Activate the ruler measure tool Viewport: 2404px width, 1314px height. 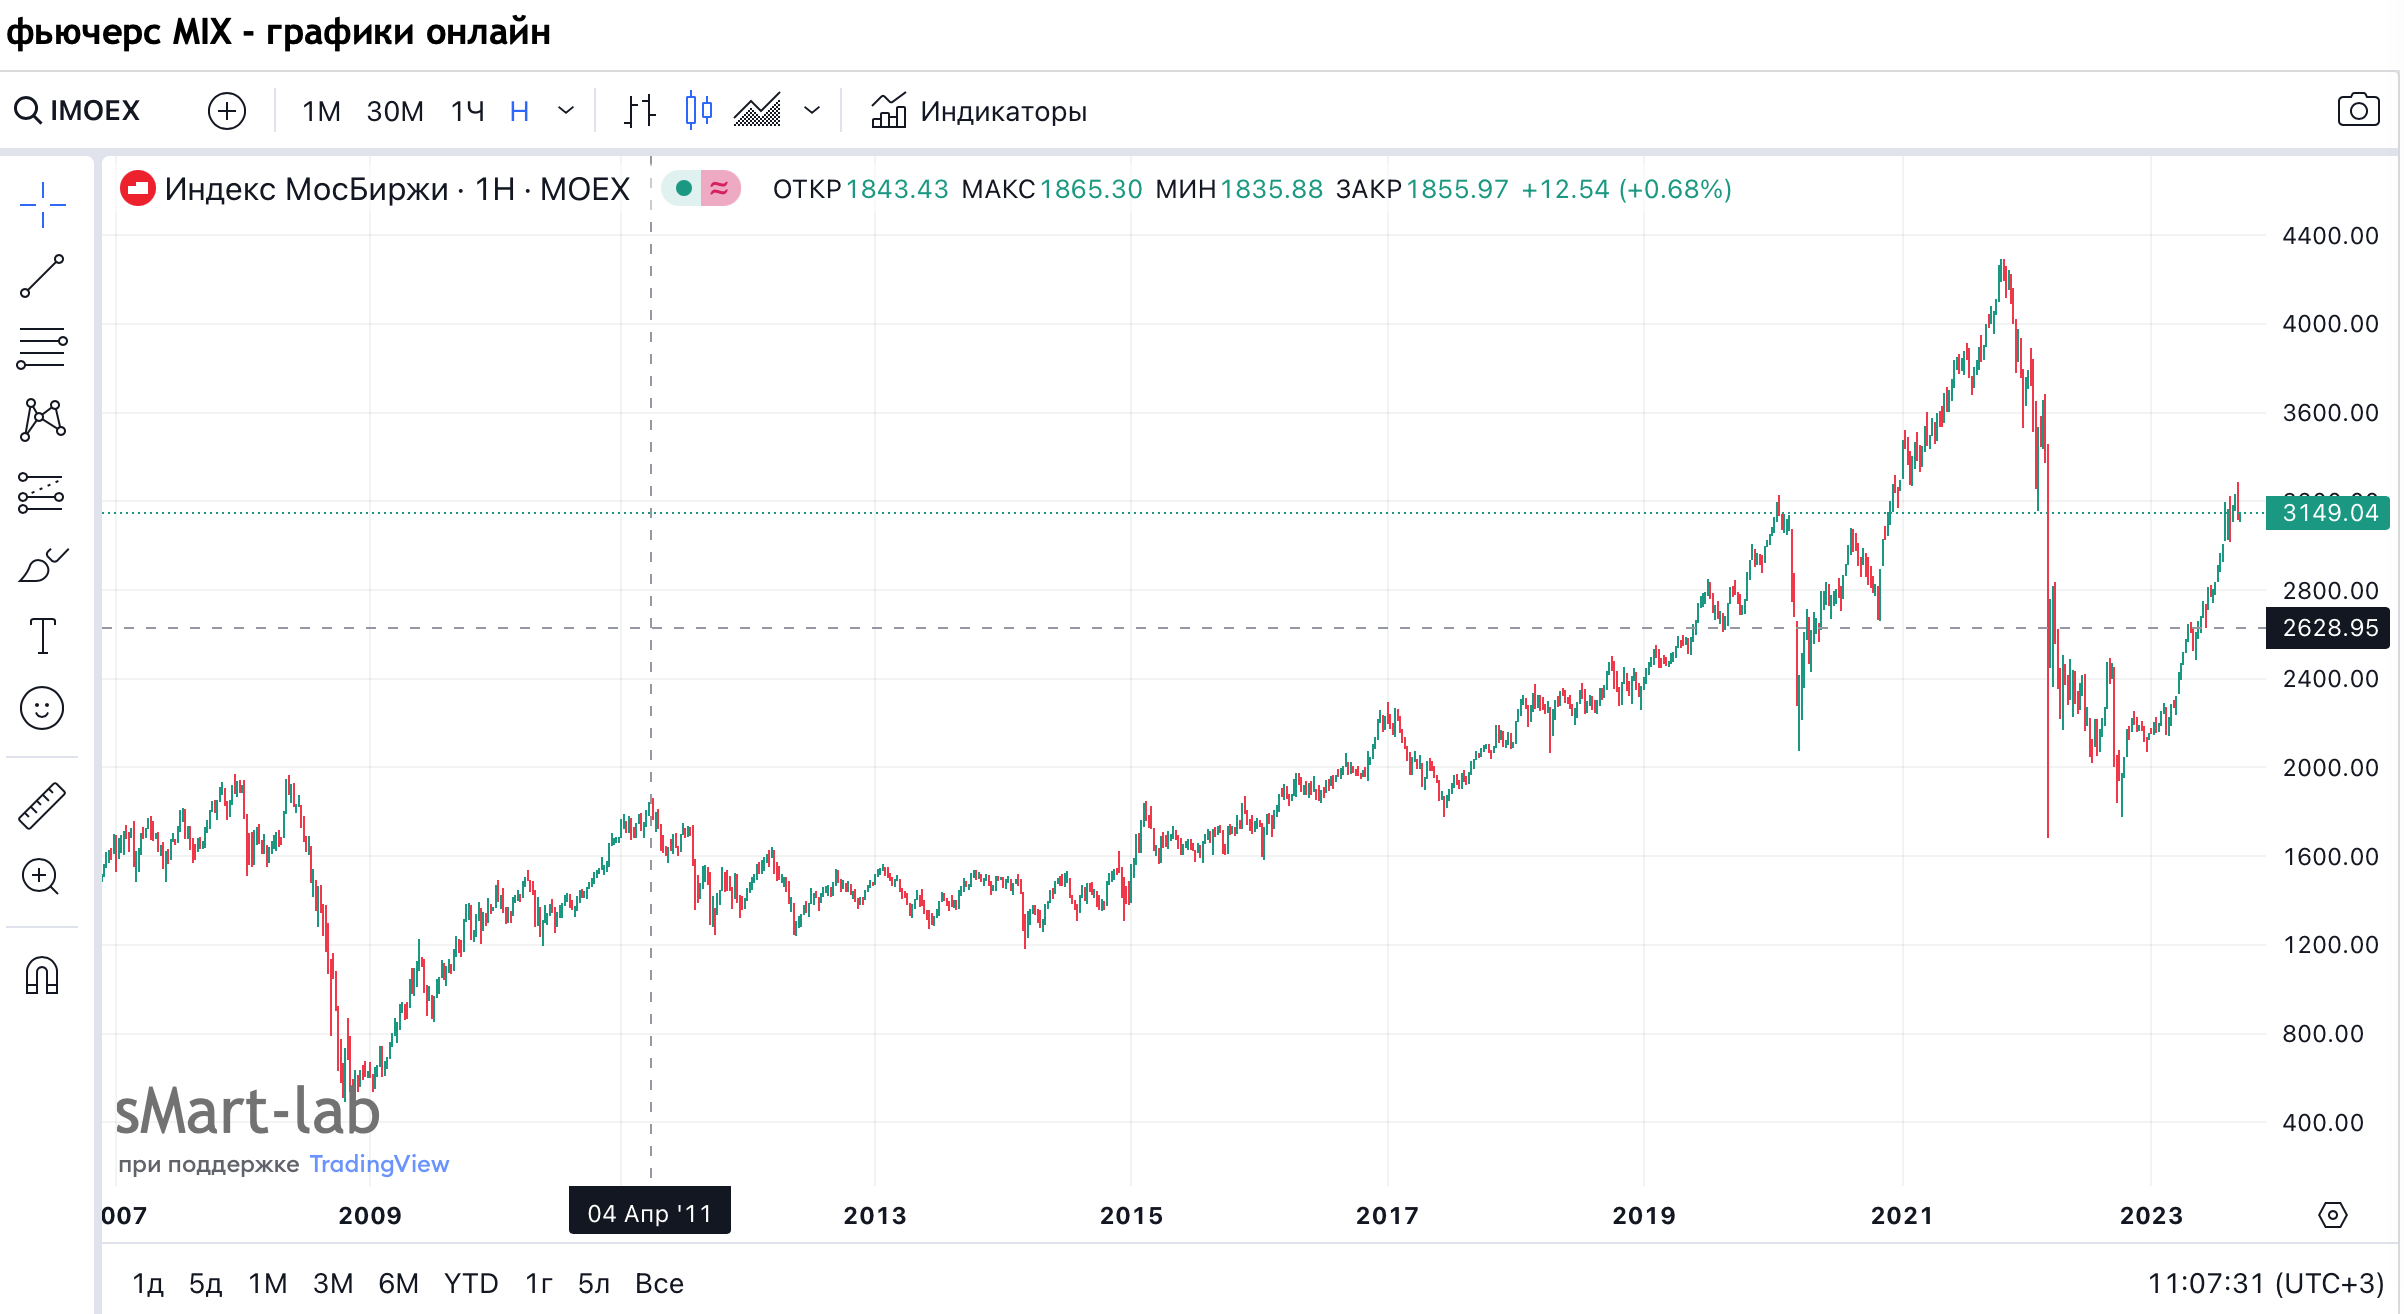(x=42, y=806)
